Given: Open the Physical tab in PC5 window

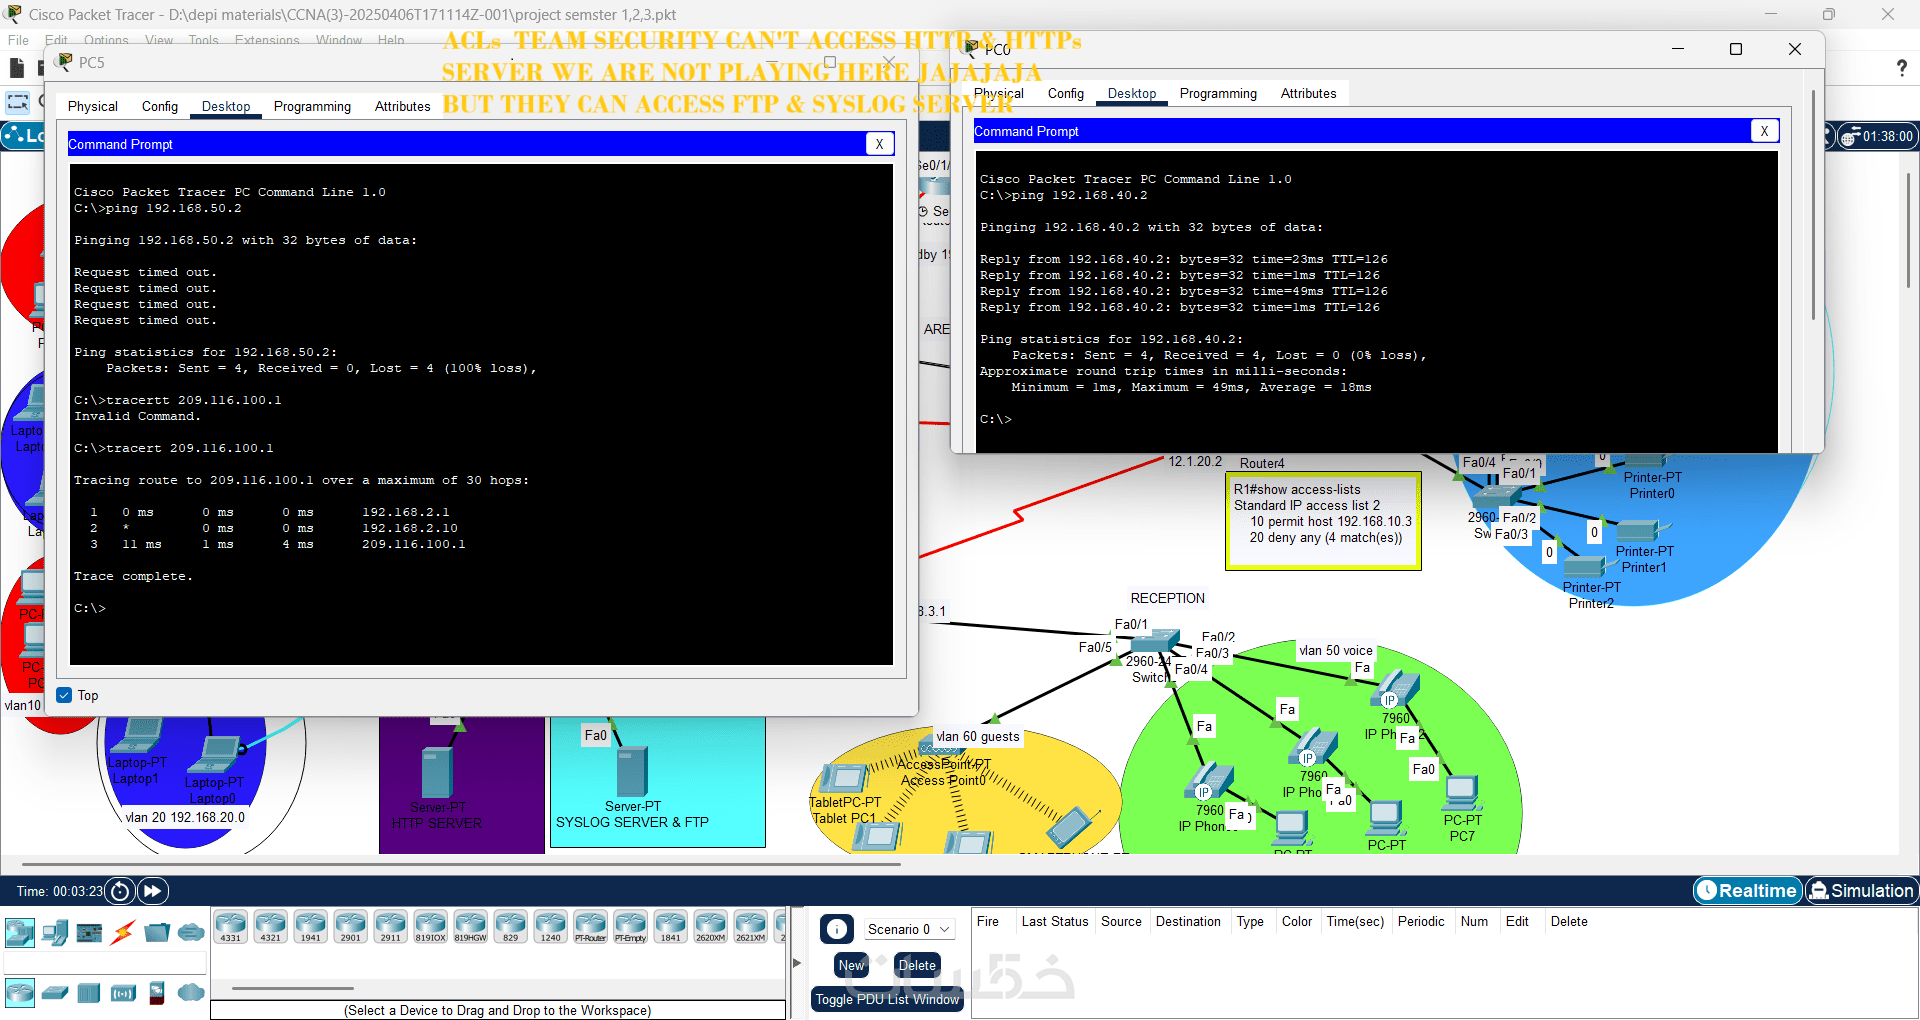Looking at the screenshot, I should [x=93, y=106].
